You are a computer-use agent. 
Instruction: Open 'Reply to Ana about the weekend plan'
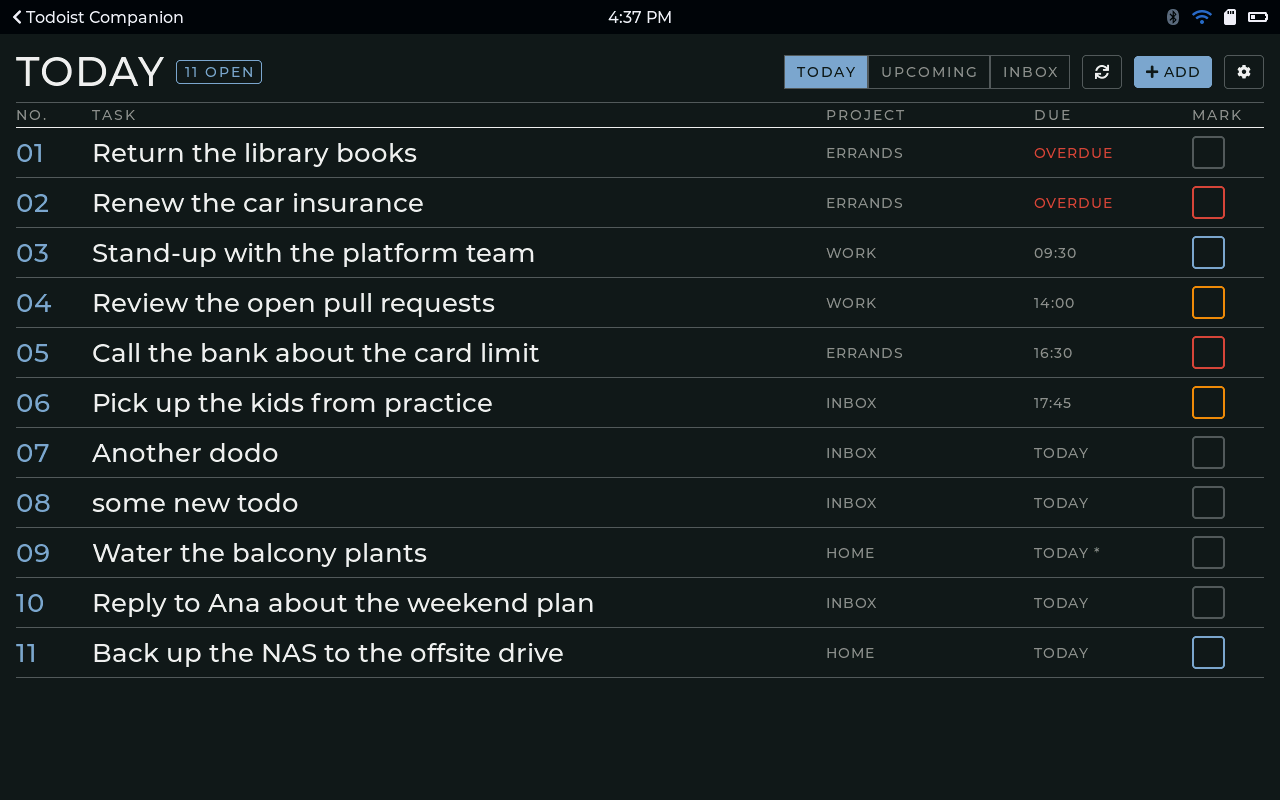pyautogui.click(x=343, y=603)
